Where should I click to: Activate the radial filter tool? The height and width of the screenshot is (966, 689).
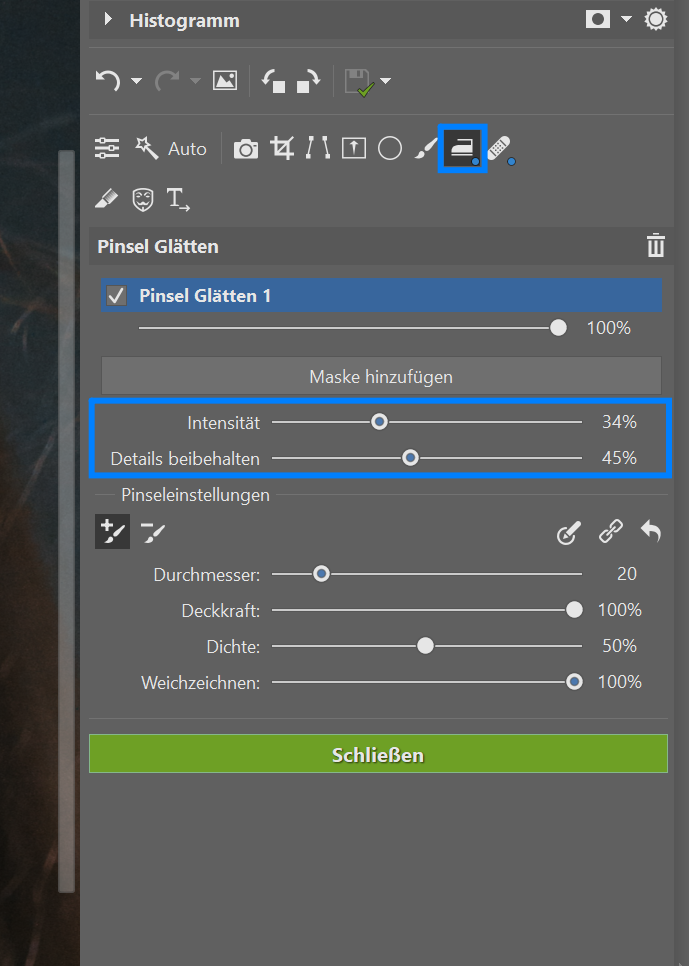pyautogui.click(x=390, y=148)
